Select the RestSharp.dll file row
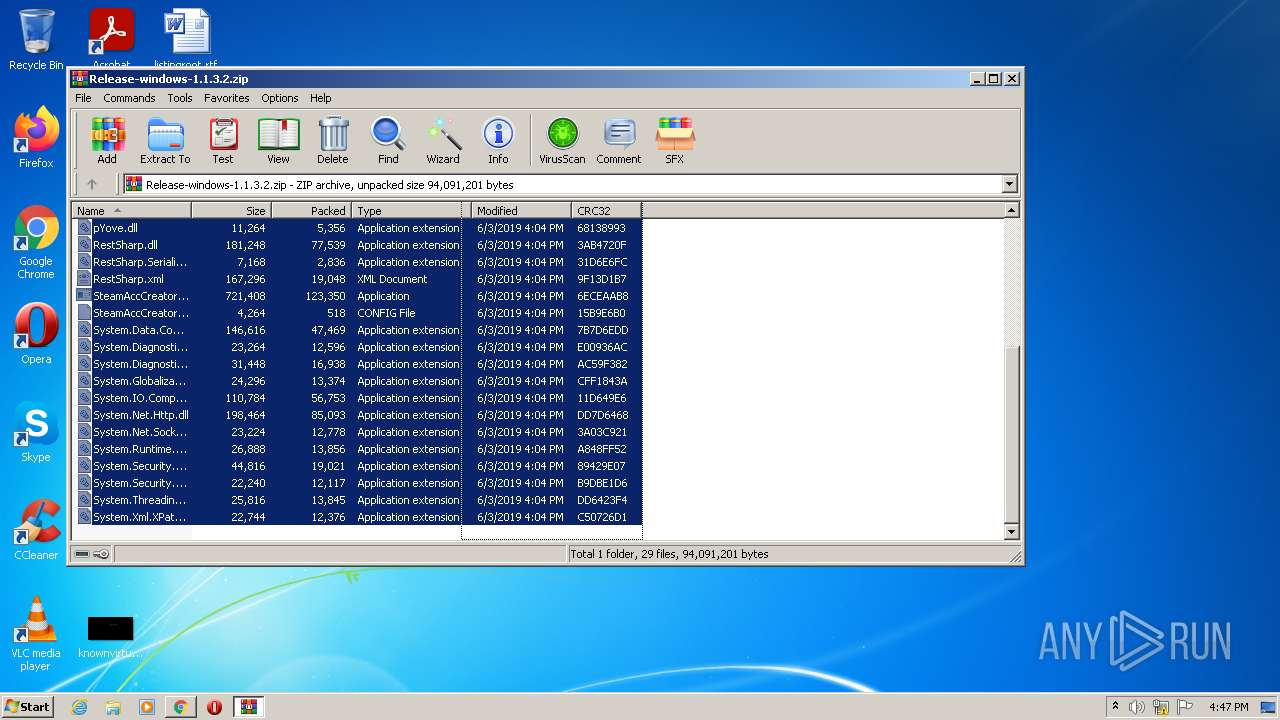 (x=359, y=245)
